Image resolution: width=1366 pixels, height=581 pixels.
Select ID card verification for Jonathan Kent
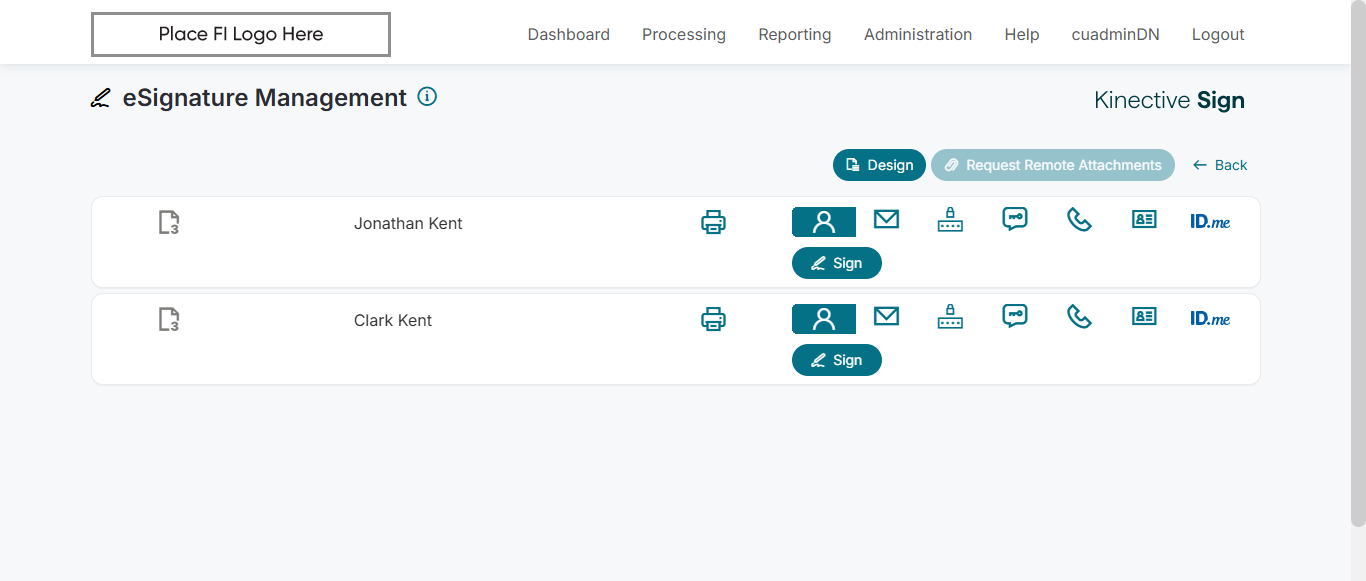(x=1144, y=219)
